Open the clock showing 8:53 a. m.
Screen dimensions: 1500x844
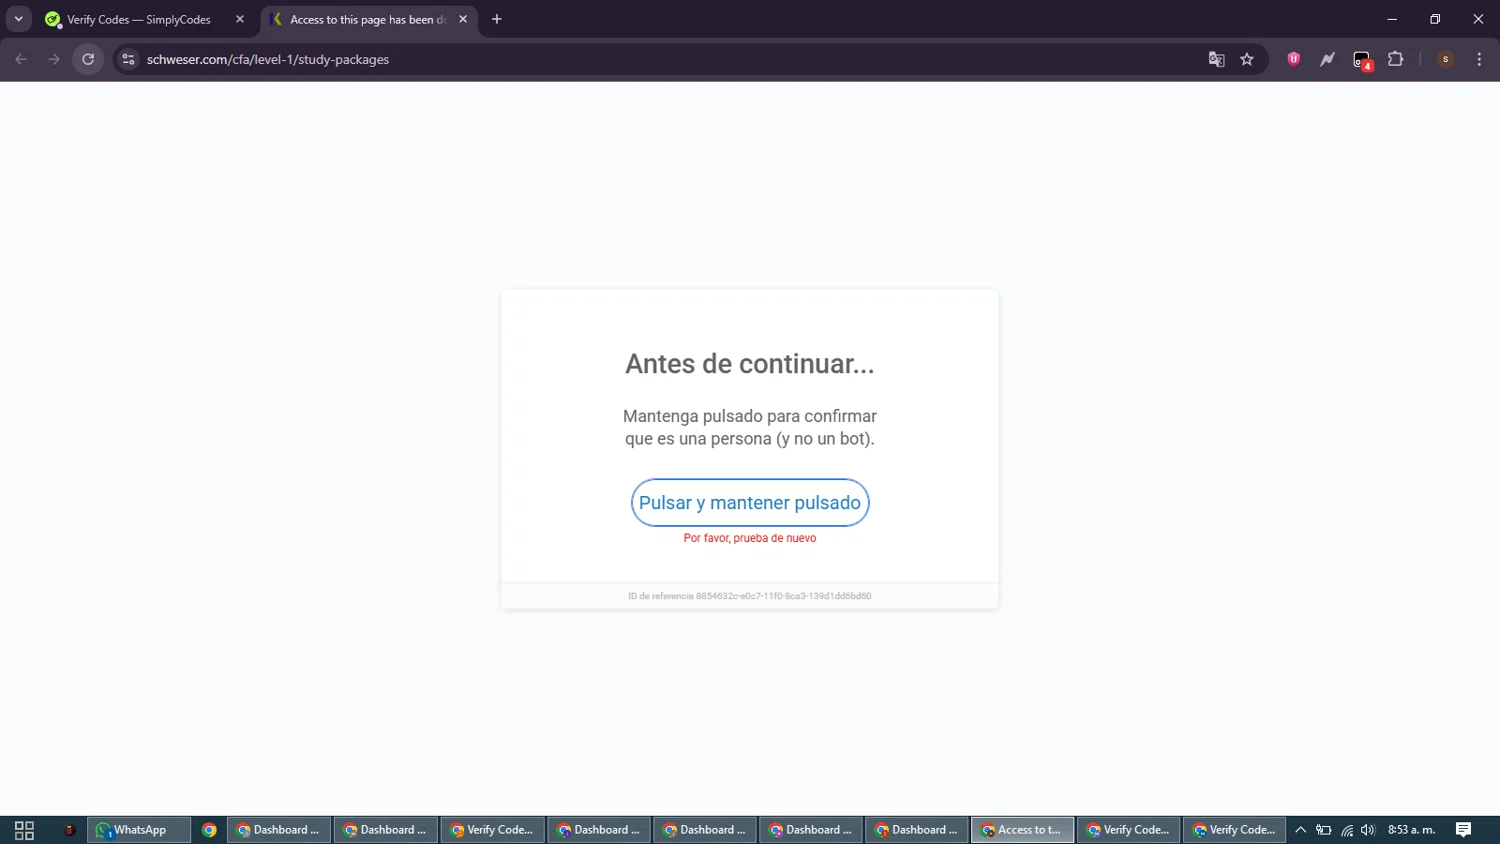tap(1411, 830)
